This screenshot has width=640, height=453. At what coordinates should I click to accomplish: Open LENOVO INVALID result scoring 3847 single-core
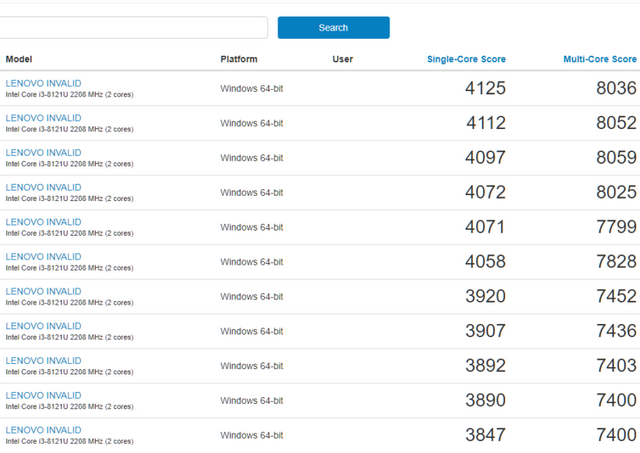(43, 430)
